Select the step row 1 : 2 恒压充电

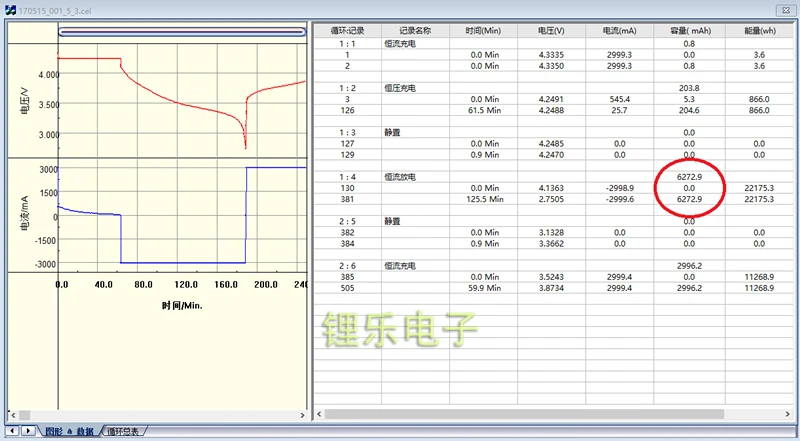coord(554,88)
